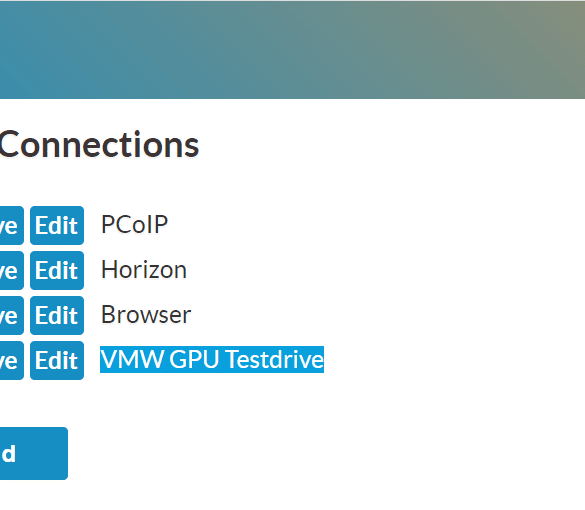
Task: Select the Horizon connection name
Action: (x=144, y=270)
